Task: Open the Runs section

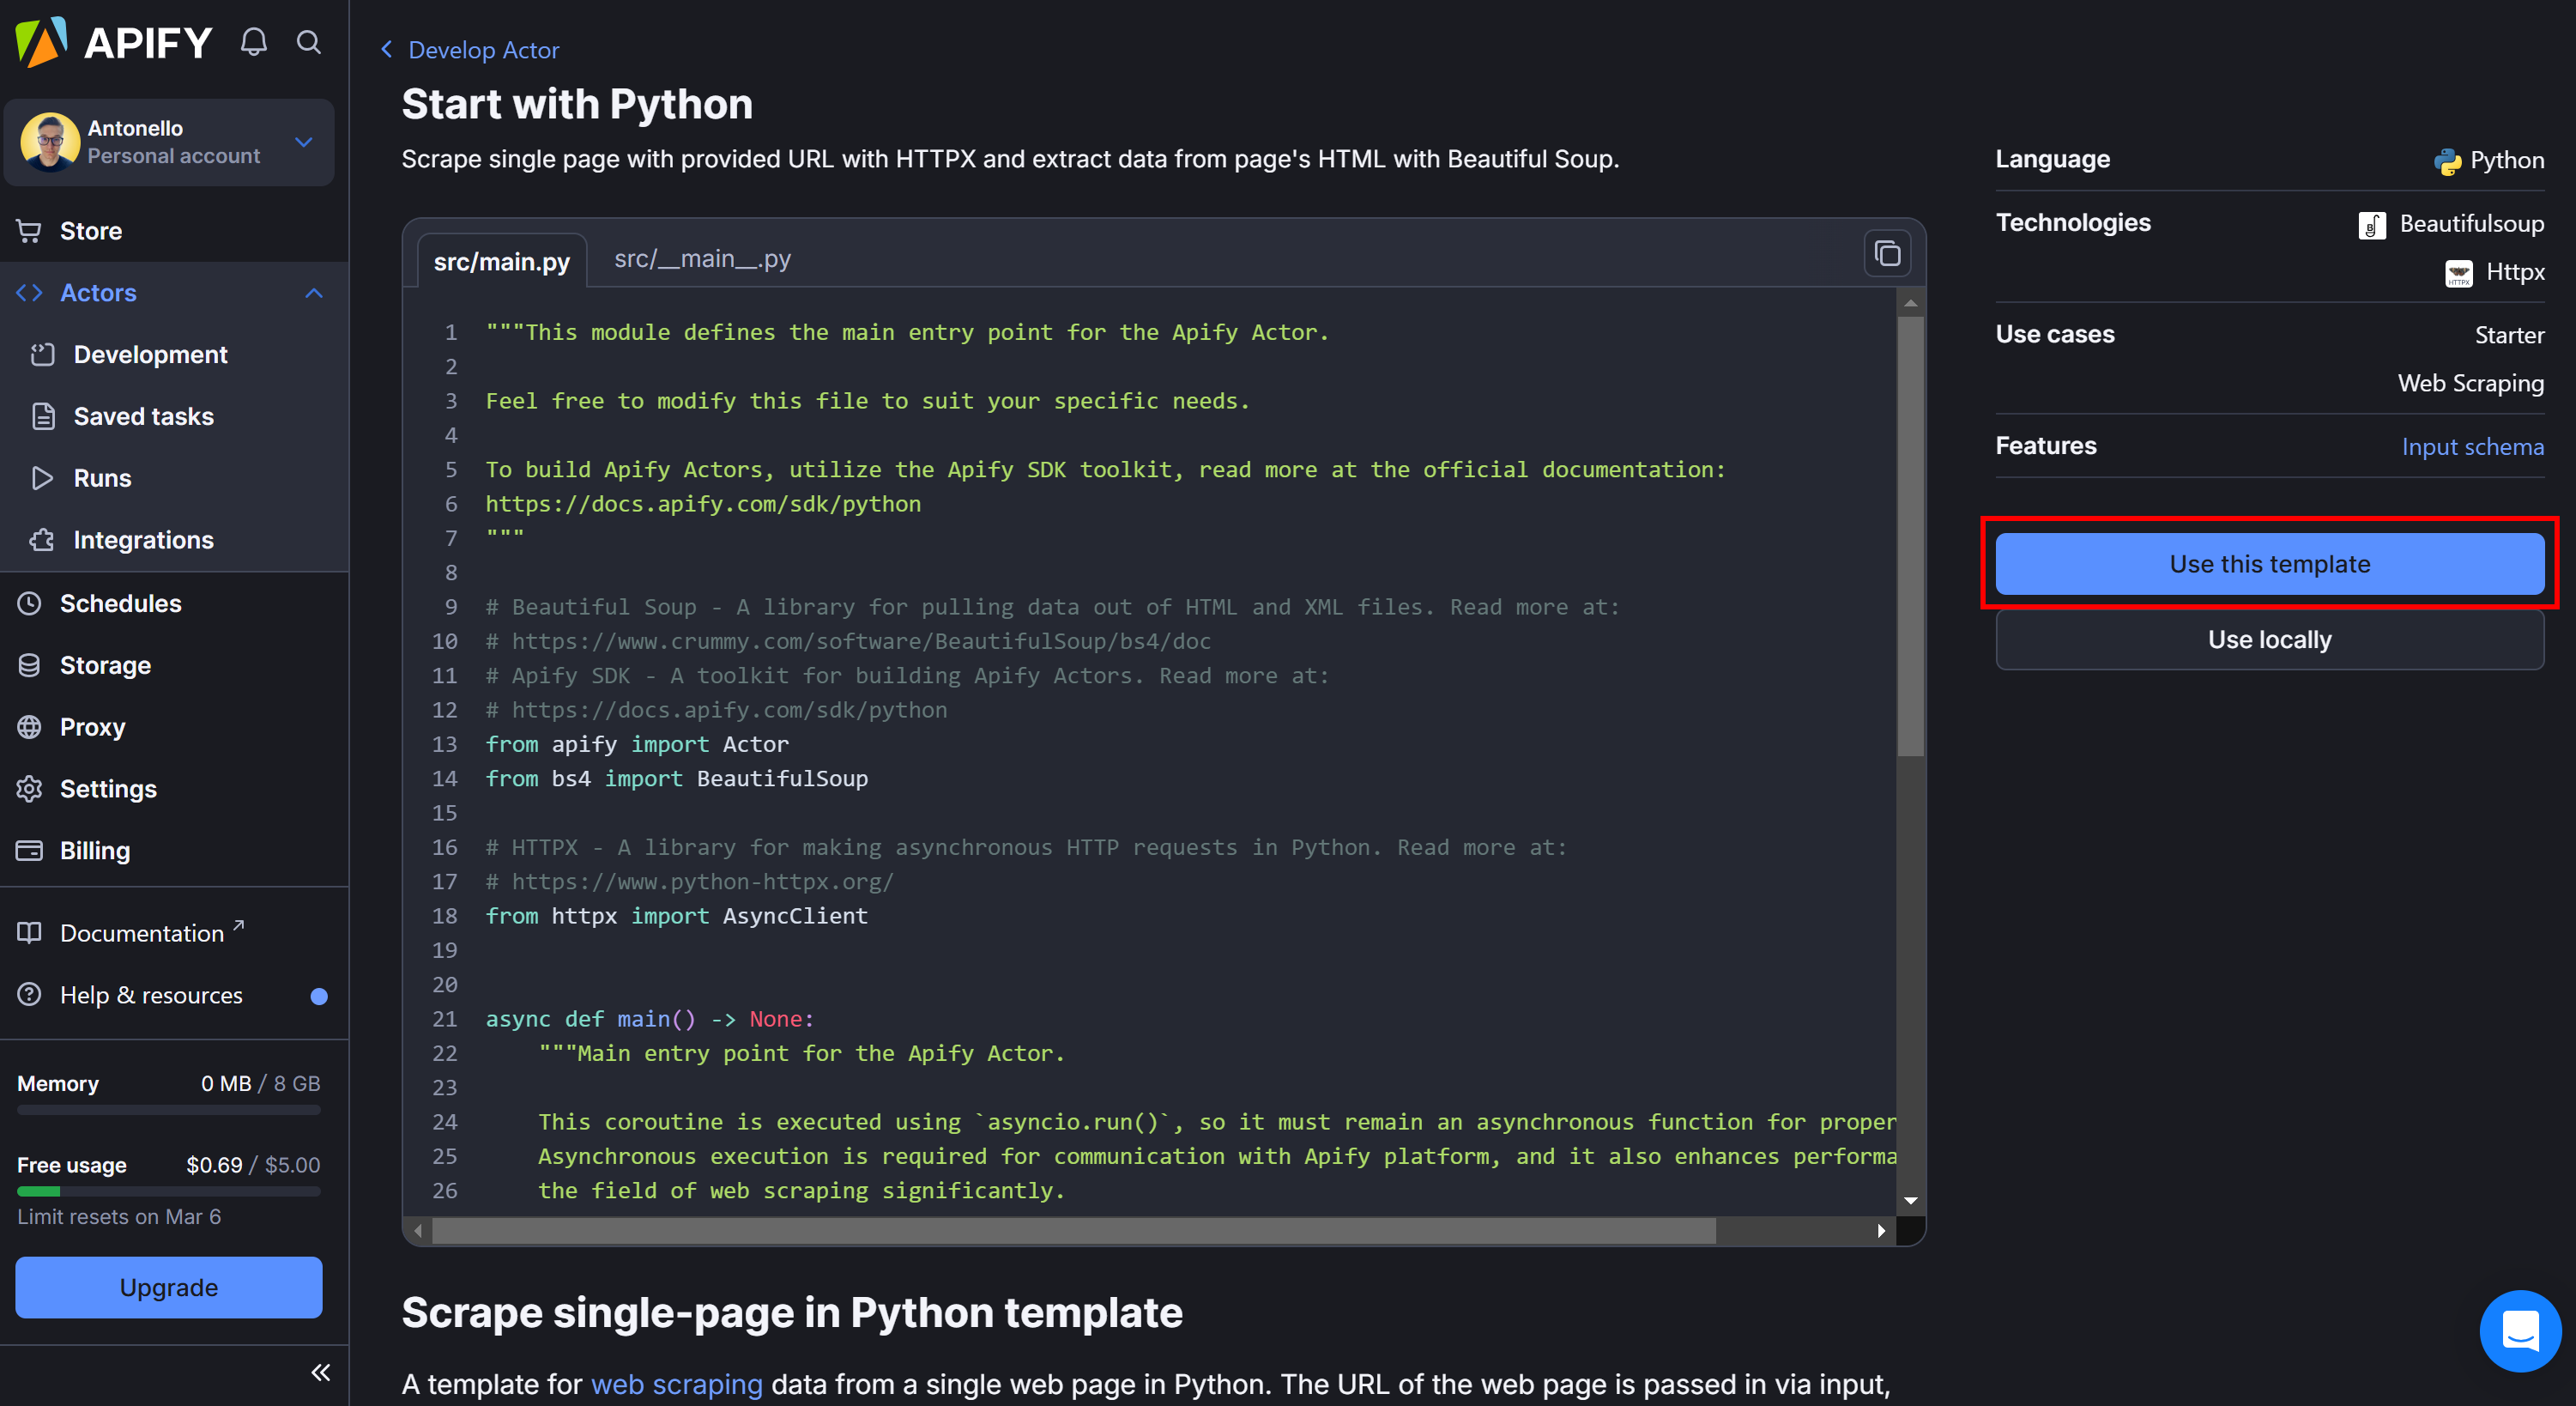Action: [x=103, y=478]
